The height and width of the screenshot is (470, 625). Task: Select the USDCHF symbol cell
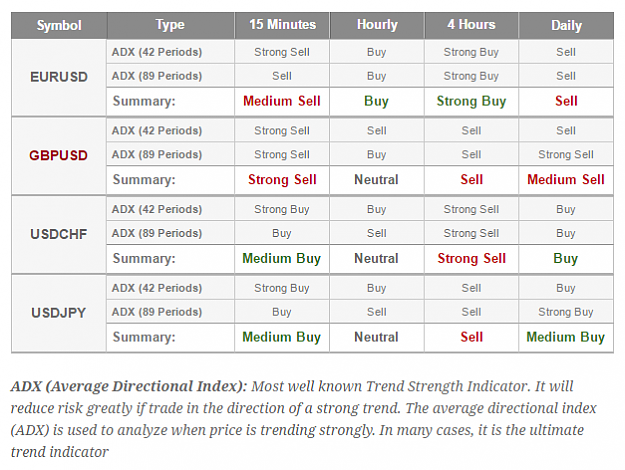click(x=59, y=234)
